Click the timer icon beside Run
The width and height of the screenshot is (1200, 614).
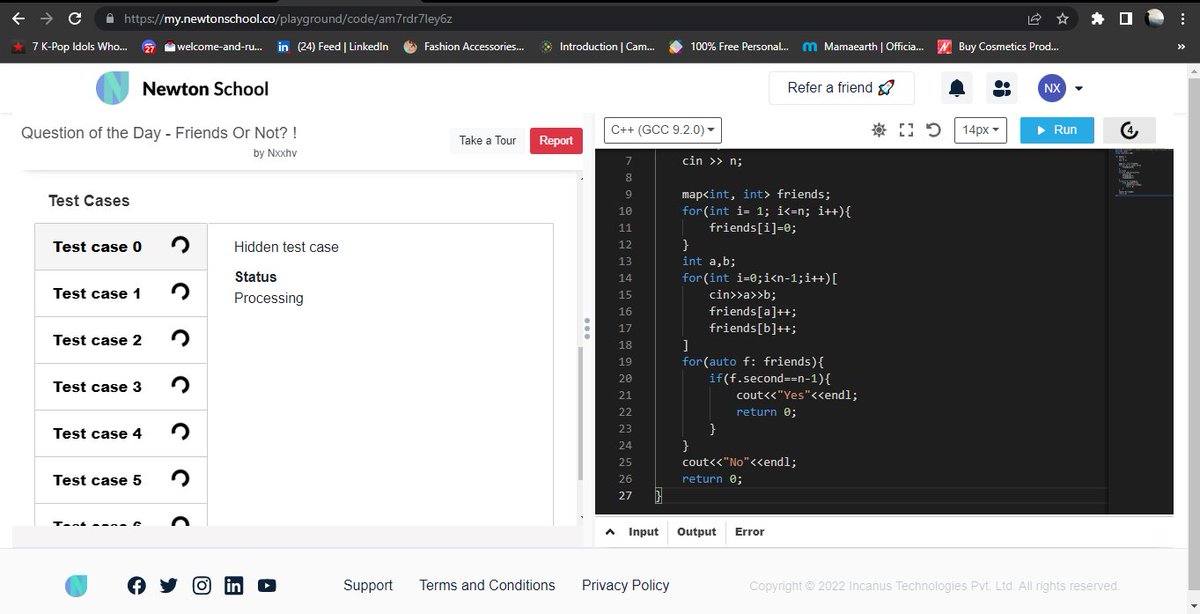click(1129, 130)
